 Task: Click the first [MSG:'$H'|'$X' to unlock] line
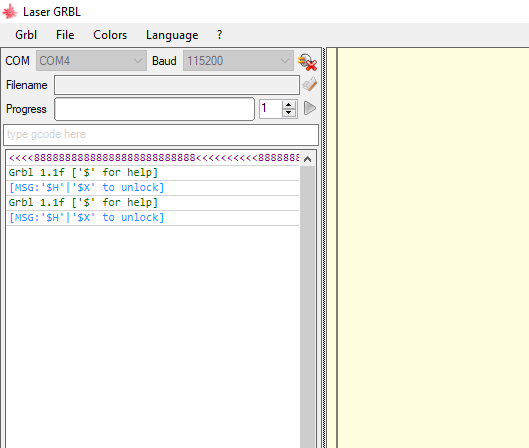[152, 188]
